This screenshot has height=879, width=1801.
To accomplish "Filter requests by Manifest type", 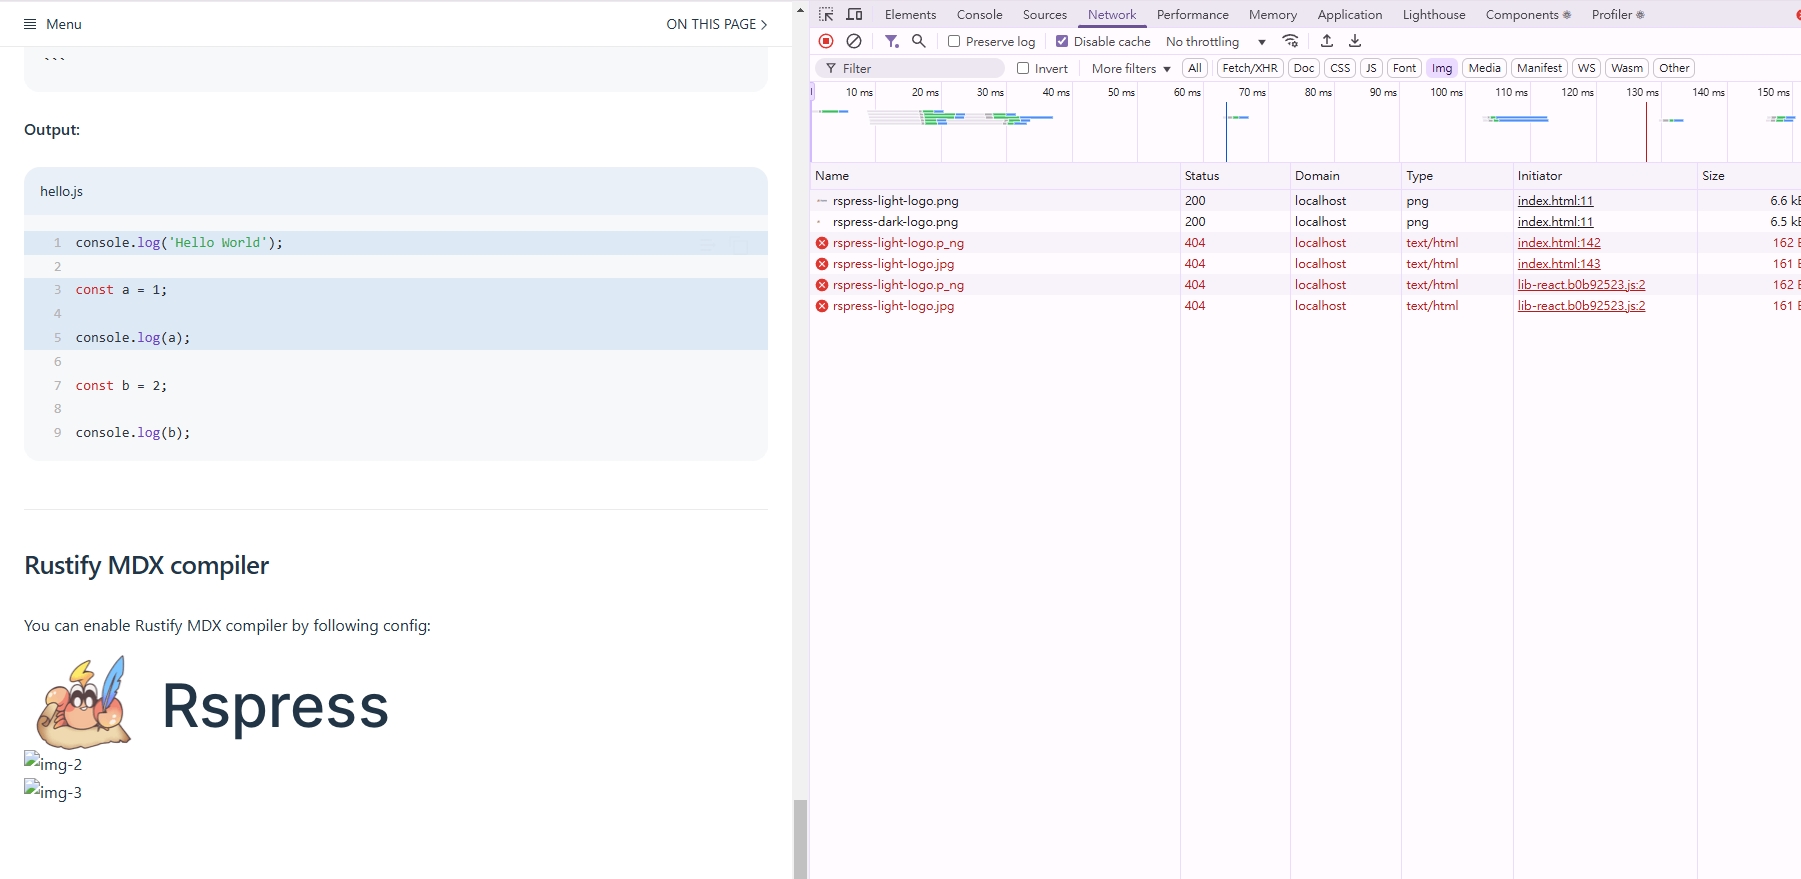I will click(1539, 68).
